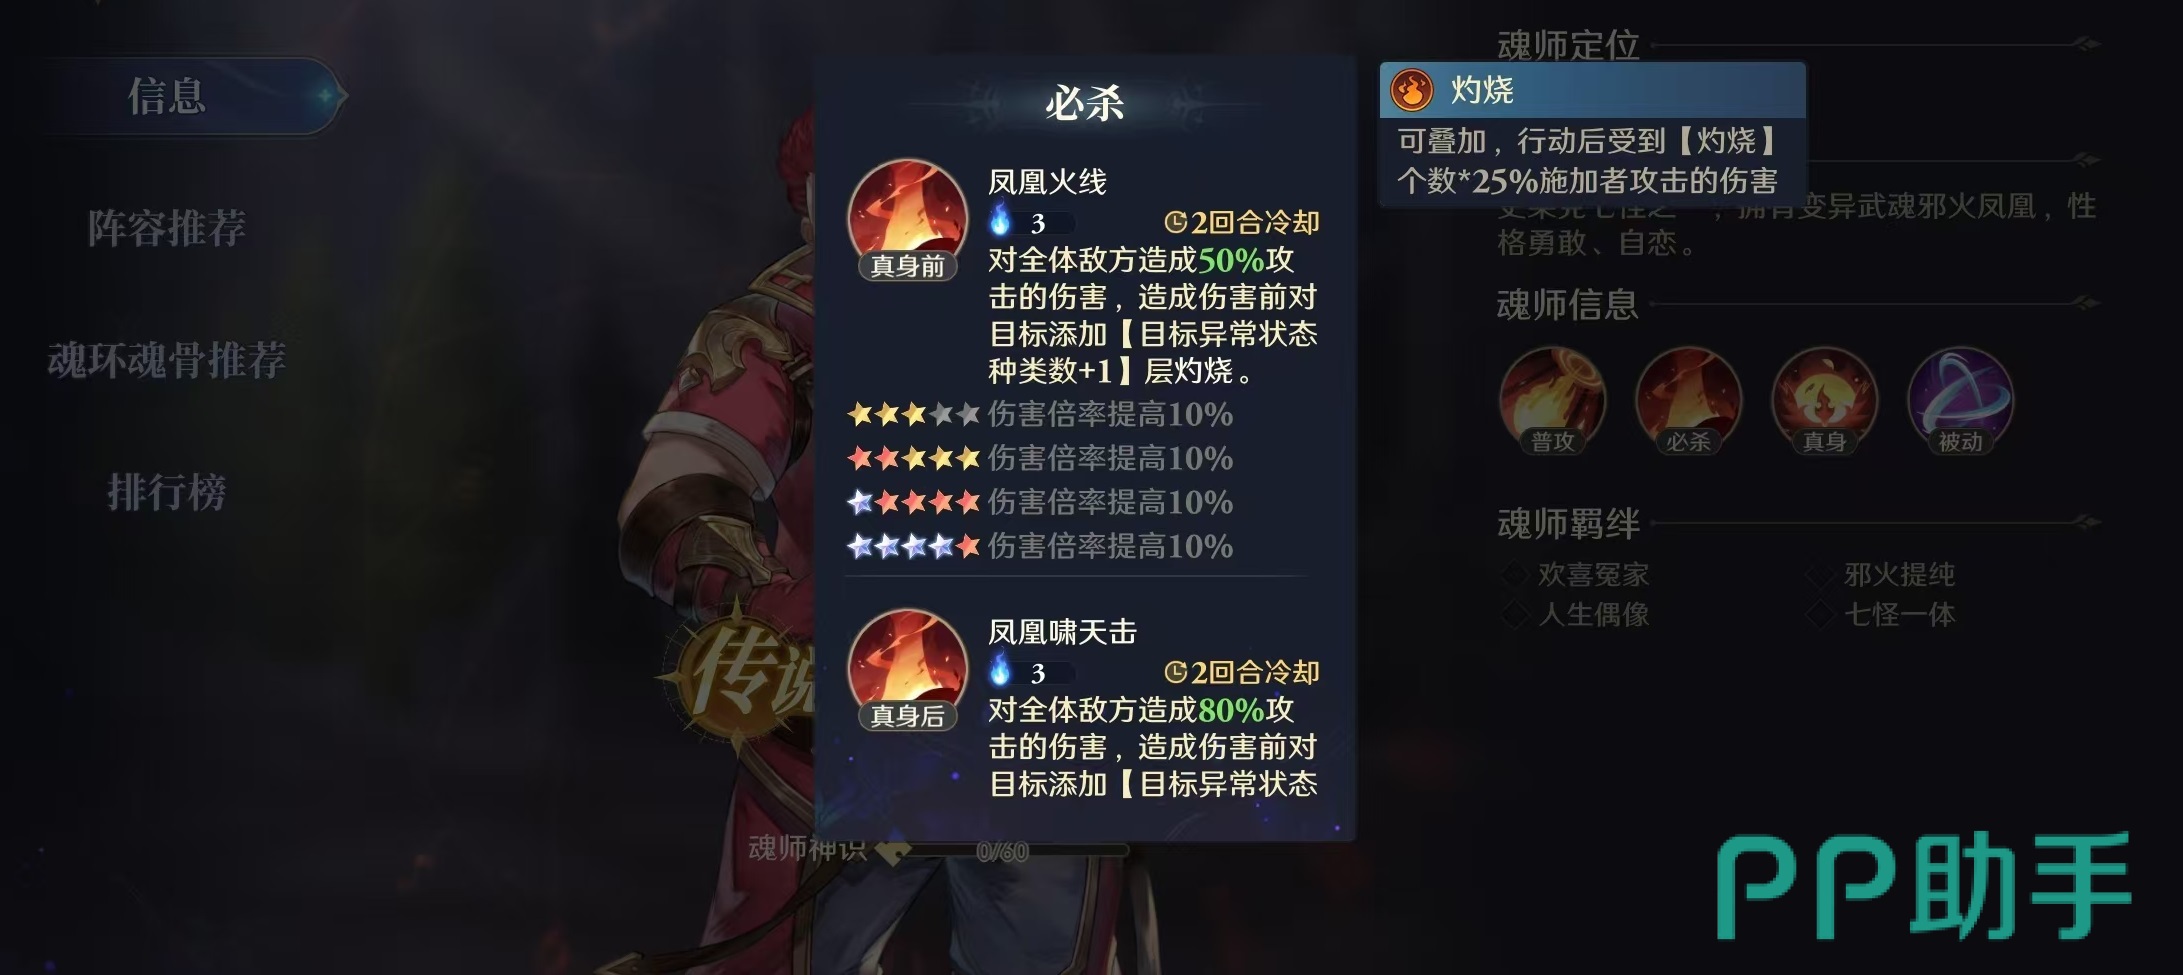Open the 魂环魂骨推荐 tab
The width and height of the screenshot is (2183, 975).
[166, 360]
